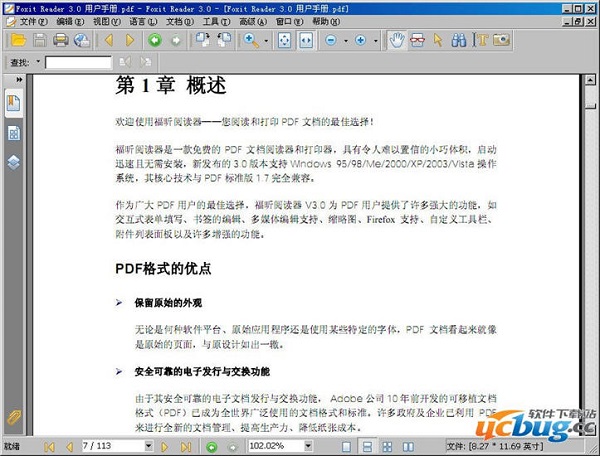Screen dimensions: 600x456
Task: Go to previous page with yellow left arrow
Action: pos(109,40)
